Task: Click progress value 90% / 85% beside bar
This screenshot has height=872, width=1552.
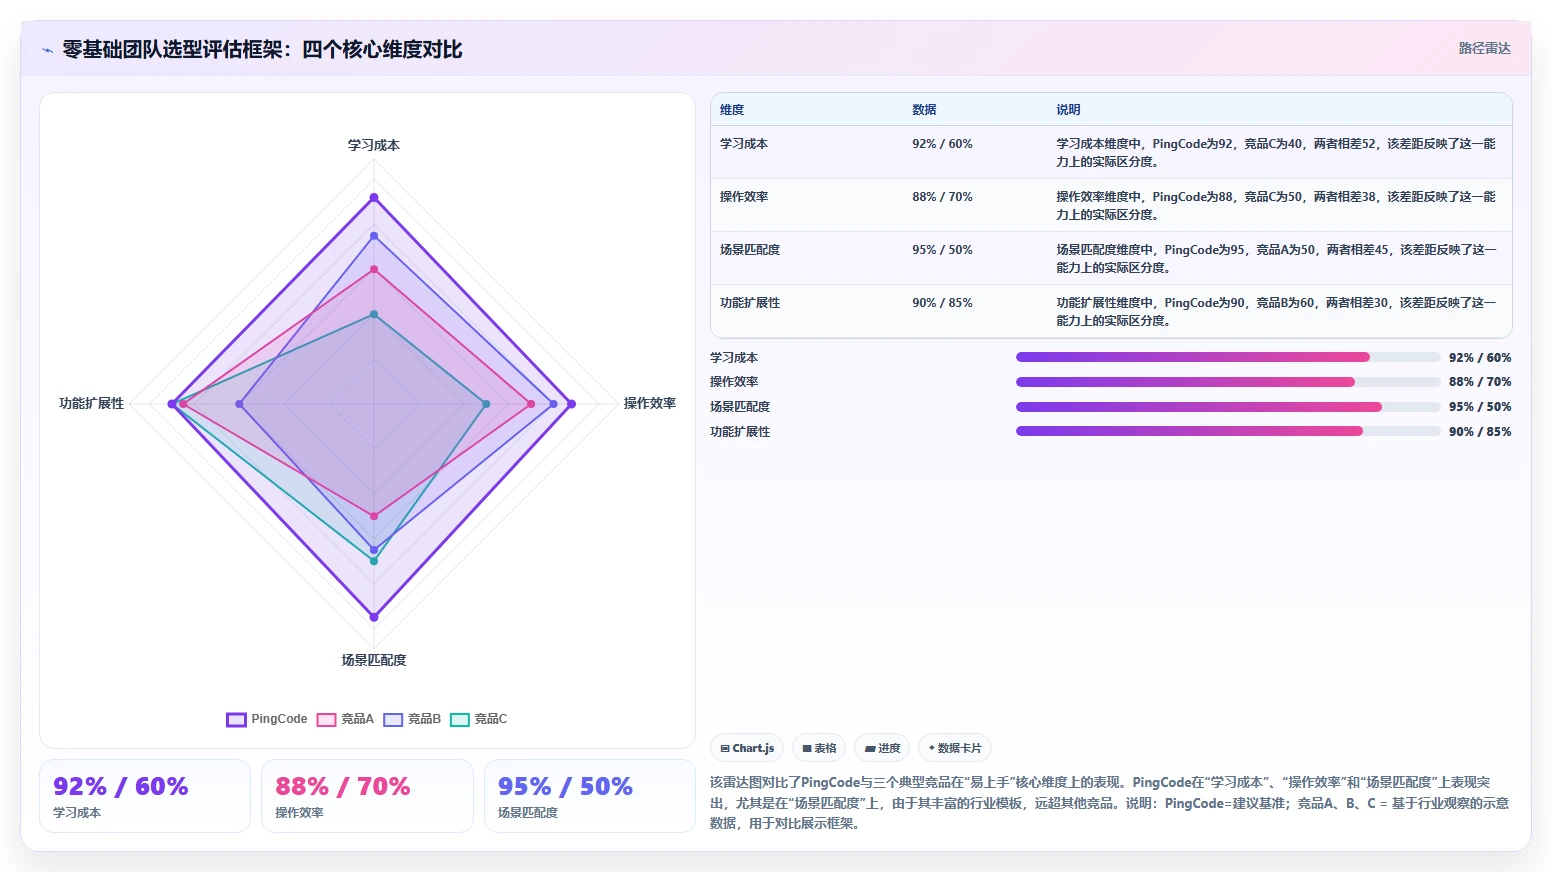Action: (1480, 432)
